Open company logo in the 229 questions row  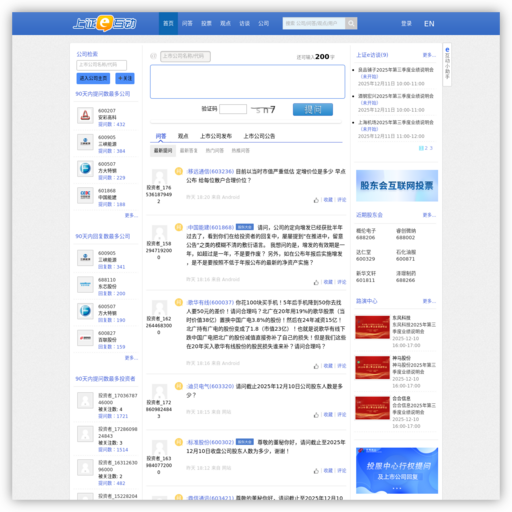pyautogui.click(x=85, y=169)
